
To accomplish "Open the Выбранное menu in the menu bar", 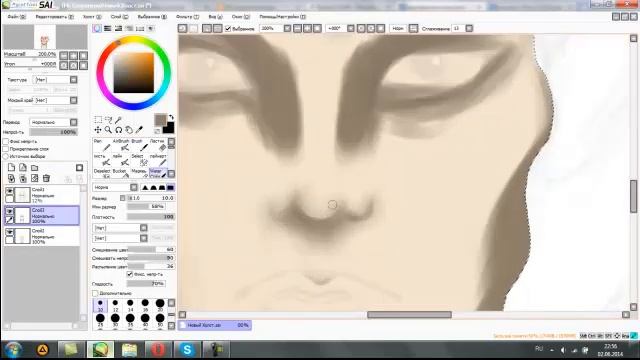I will [x=152, y=17].
